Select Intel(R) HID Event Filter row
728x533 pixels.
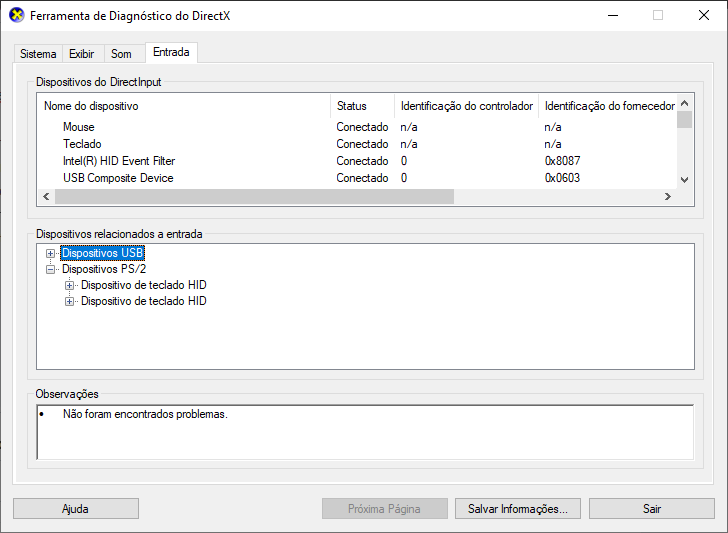[x=357, y=161]
